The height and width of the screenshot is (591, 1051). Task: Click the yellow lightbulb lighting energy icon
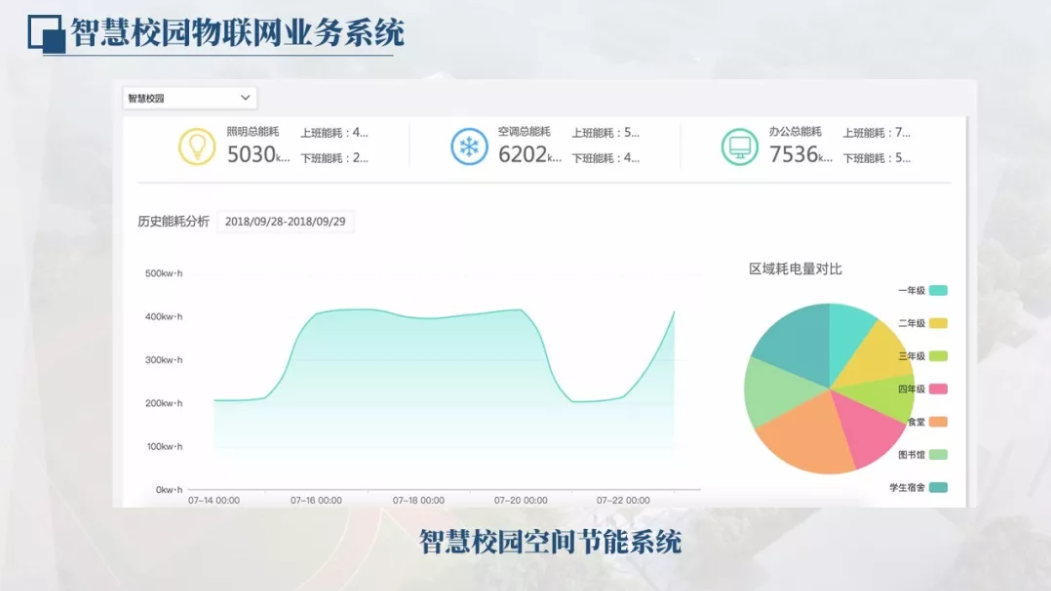click(197, 147)
